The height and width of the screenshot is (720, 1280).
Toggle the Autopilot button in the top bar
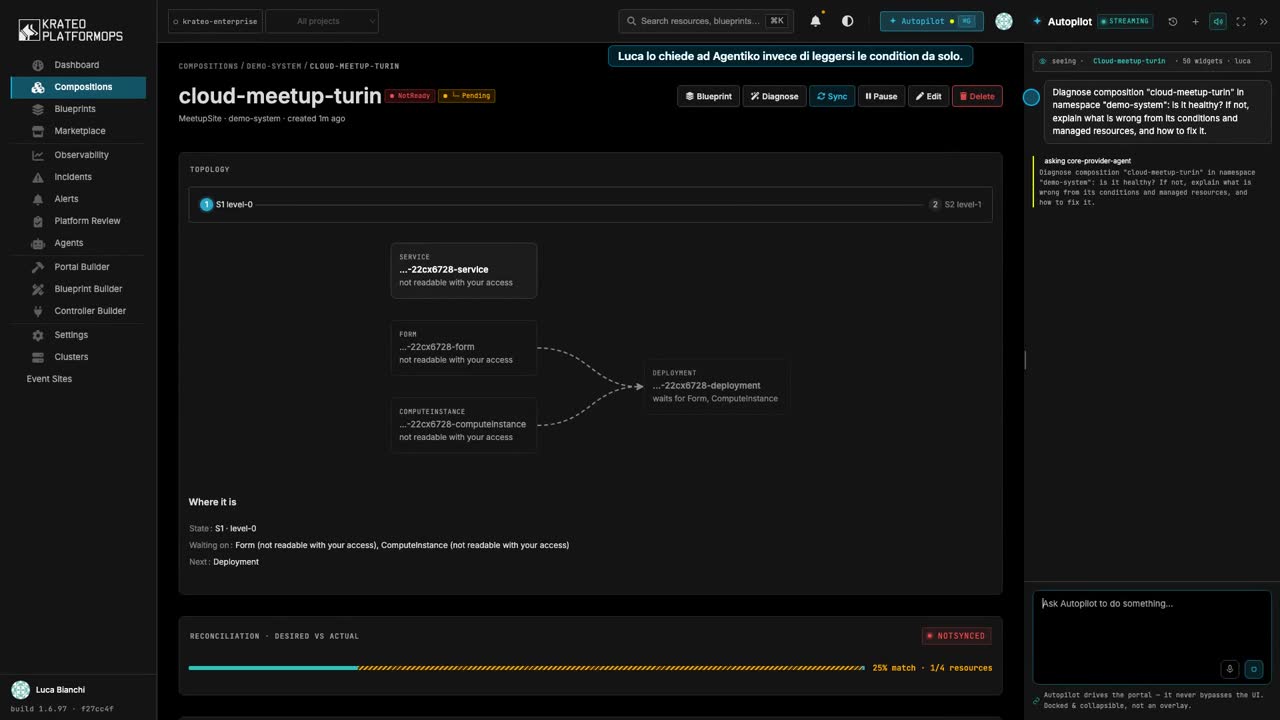[932, 21]
